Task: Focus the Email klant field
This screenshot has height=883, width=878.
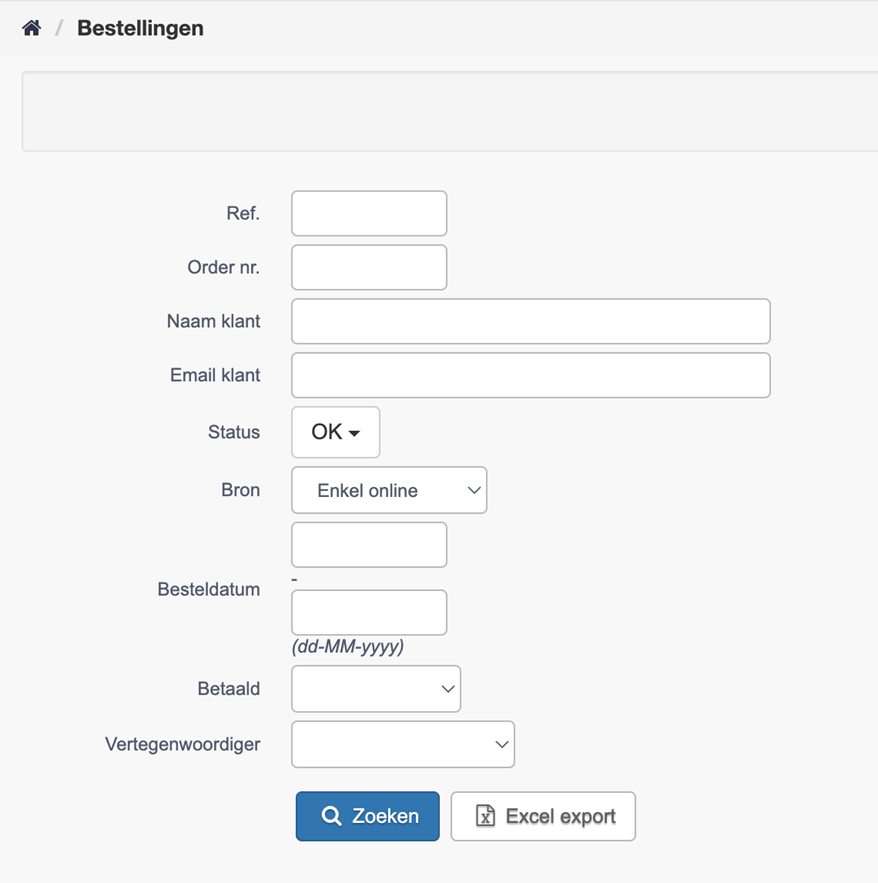Action: (531, 376)
